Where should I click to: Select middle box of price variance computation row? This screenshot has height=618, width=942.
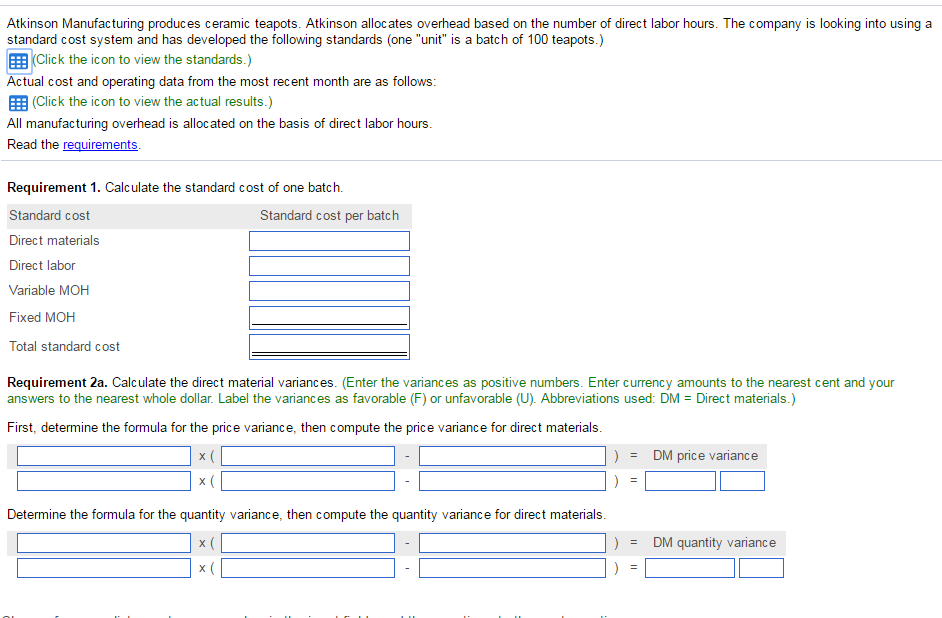[x=308, y=481]
